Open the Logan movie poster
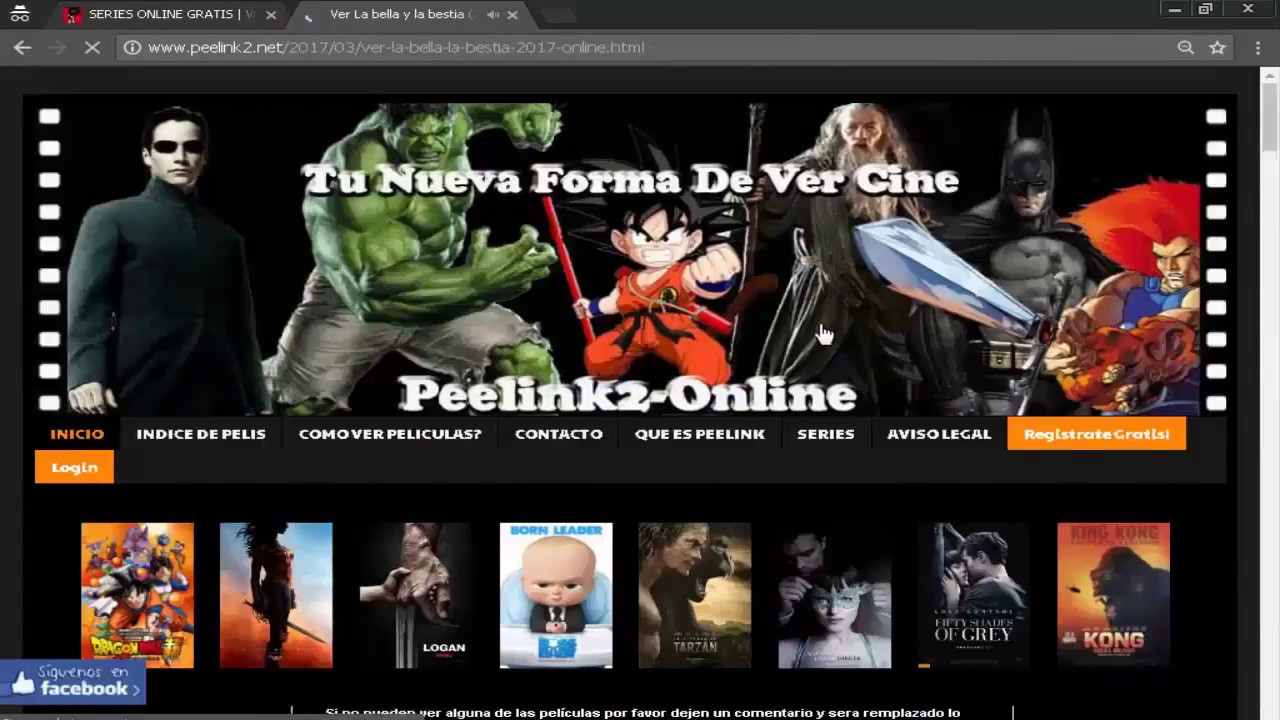The width and height of the screenshot is (1280, 720). point(416,595)
